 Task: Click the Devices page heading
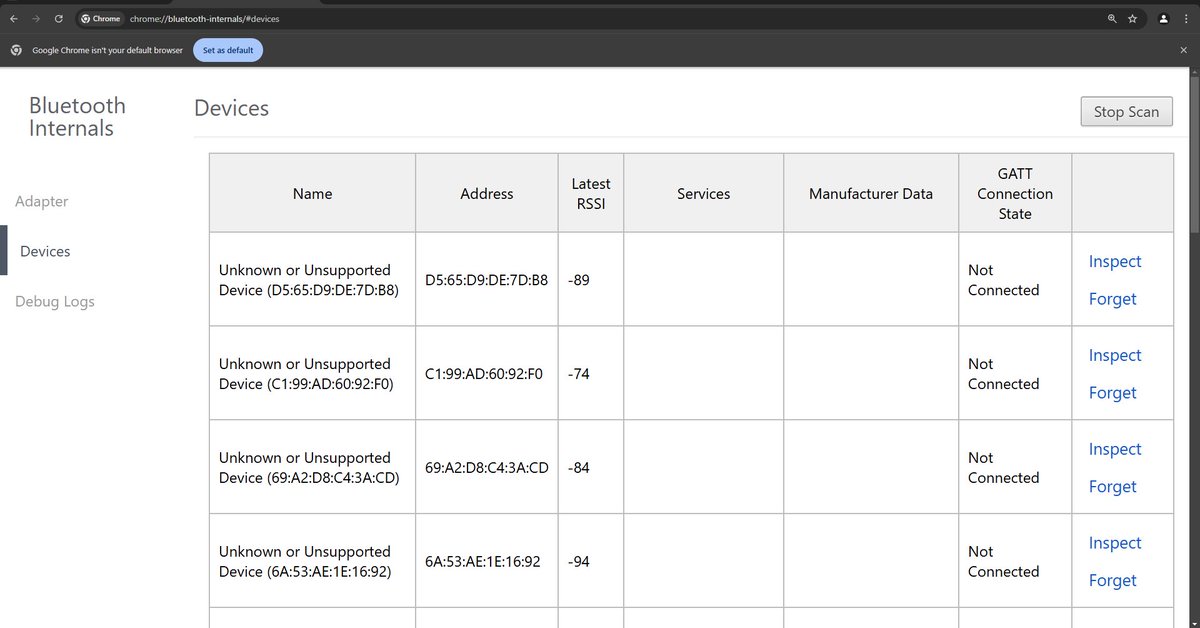click(x=231, y=108)
